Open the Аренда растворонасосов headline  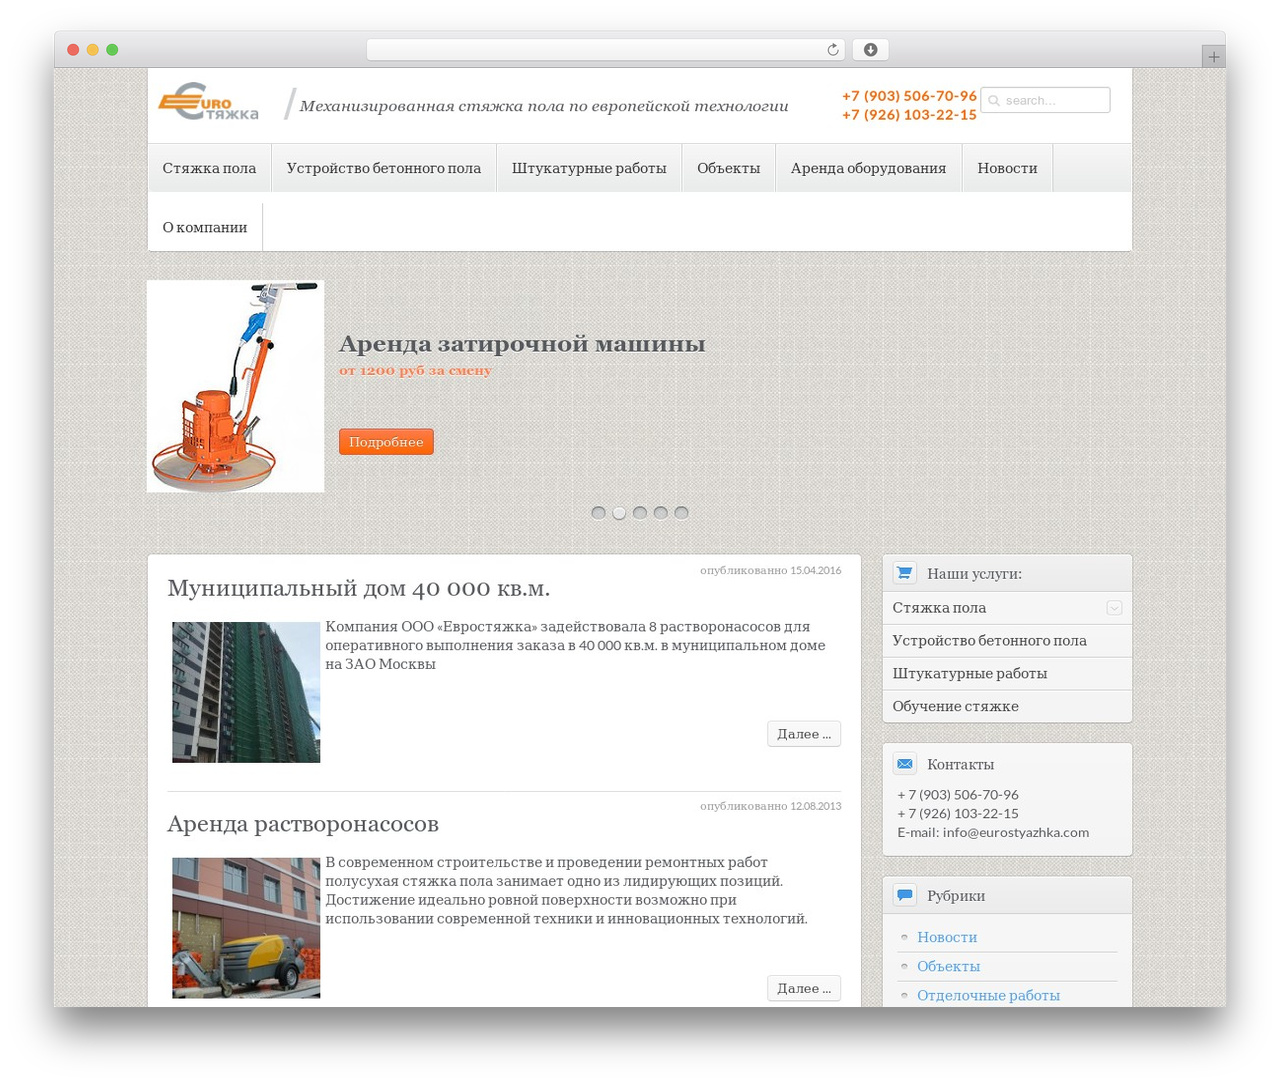coord(303,823)
